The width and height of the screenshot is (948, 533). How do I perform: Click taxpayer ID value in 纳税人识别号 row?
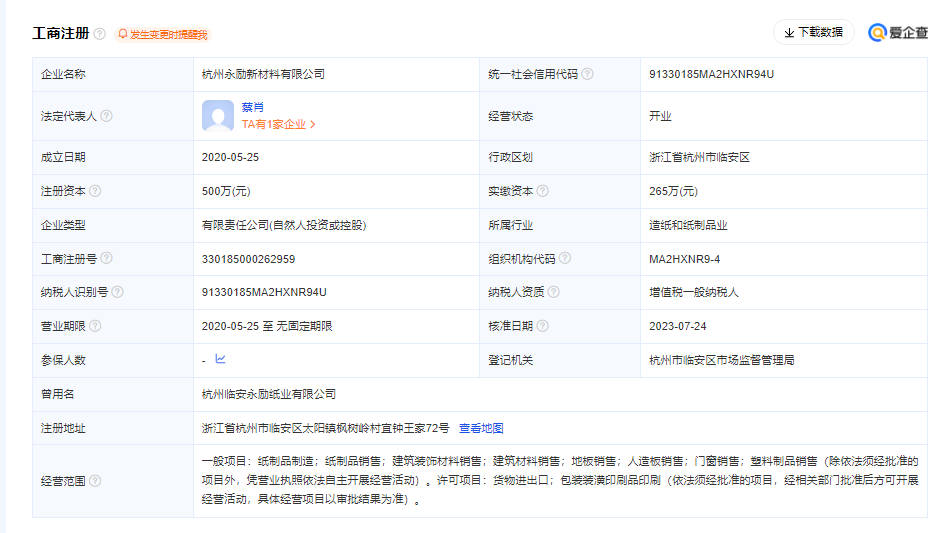(264, 292)
